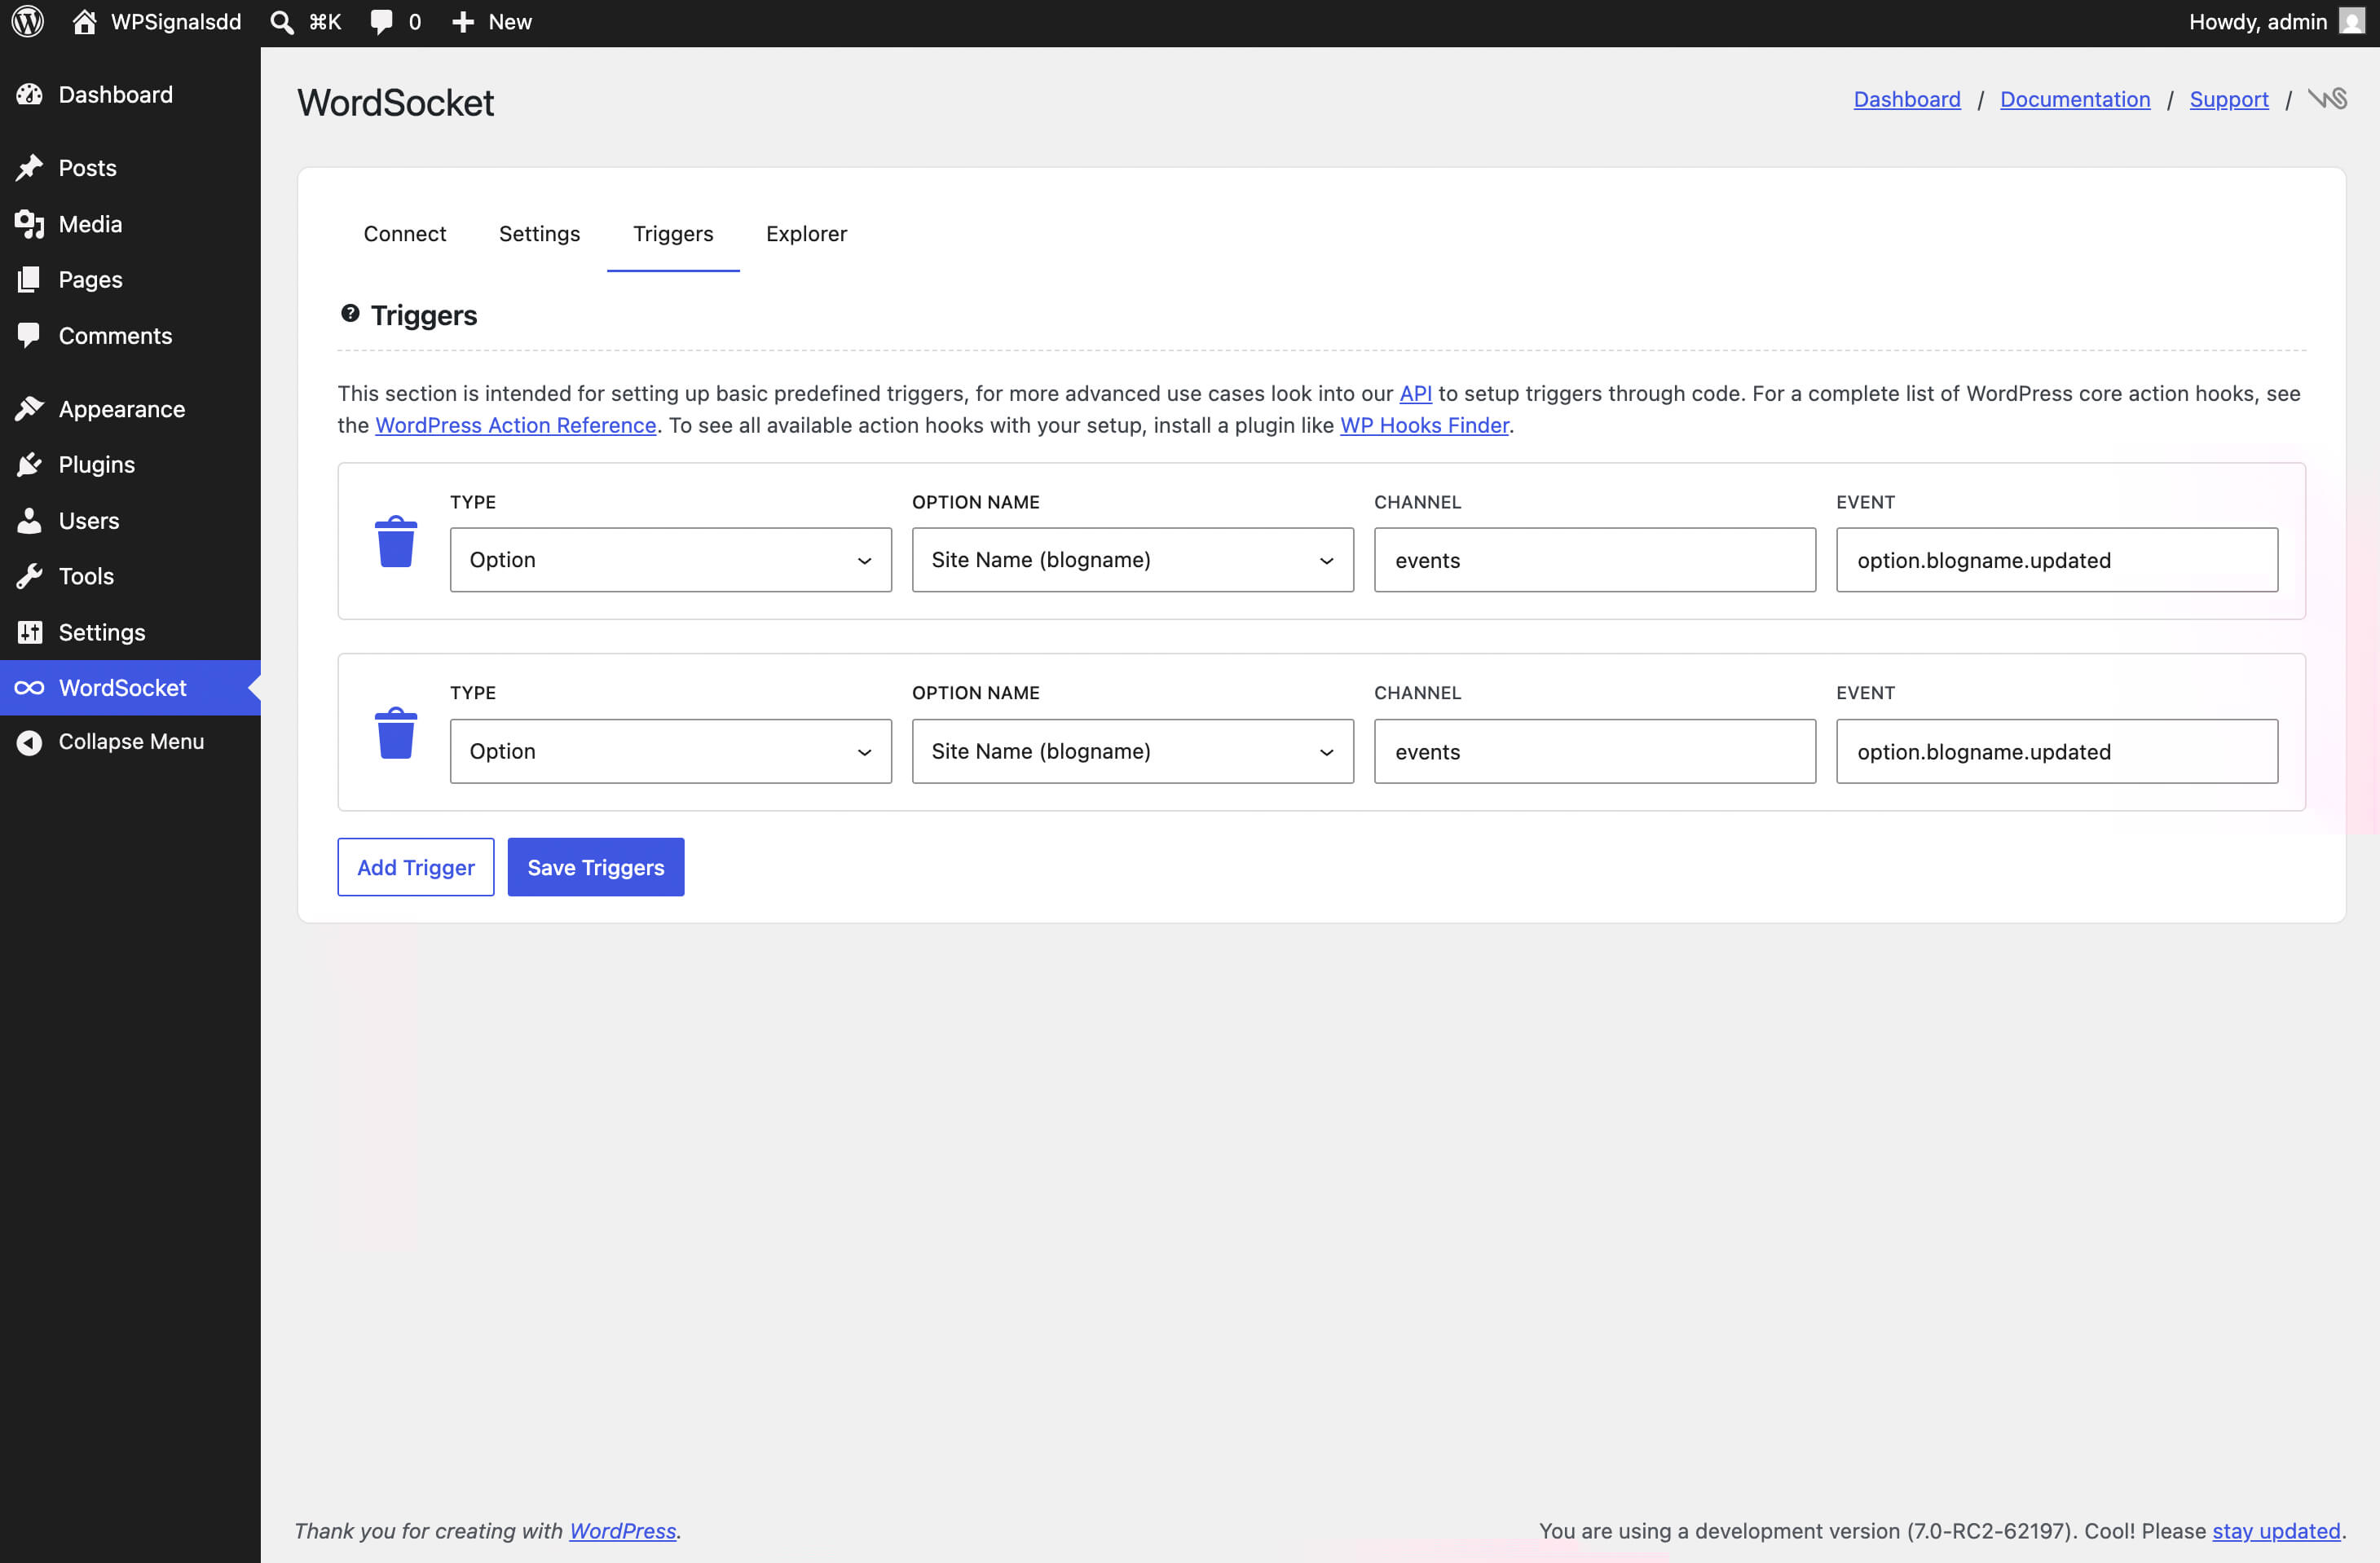Delete the second trigger with its trash icon

coord(396,733)
